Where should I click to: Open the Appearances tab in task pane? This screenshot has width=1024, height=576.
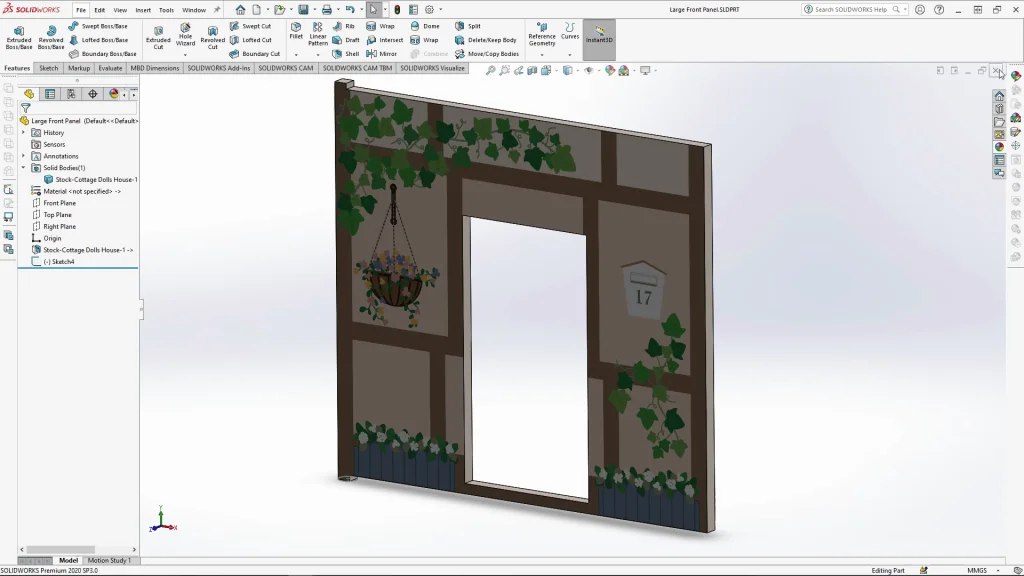(999, 147)
